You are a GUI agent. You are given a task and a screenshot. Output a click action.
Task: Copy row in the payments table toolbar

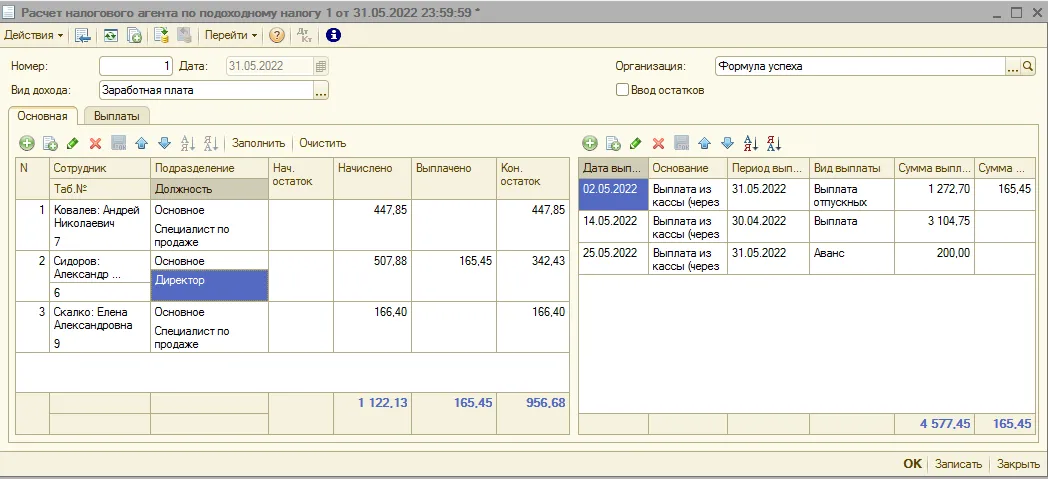coord(613,143)
